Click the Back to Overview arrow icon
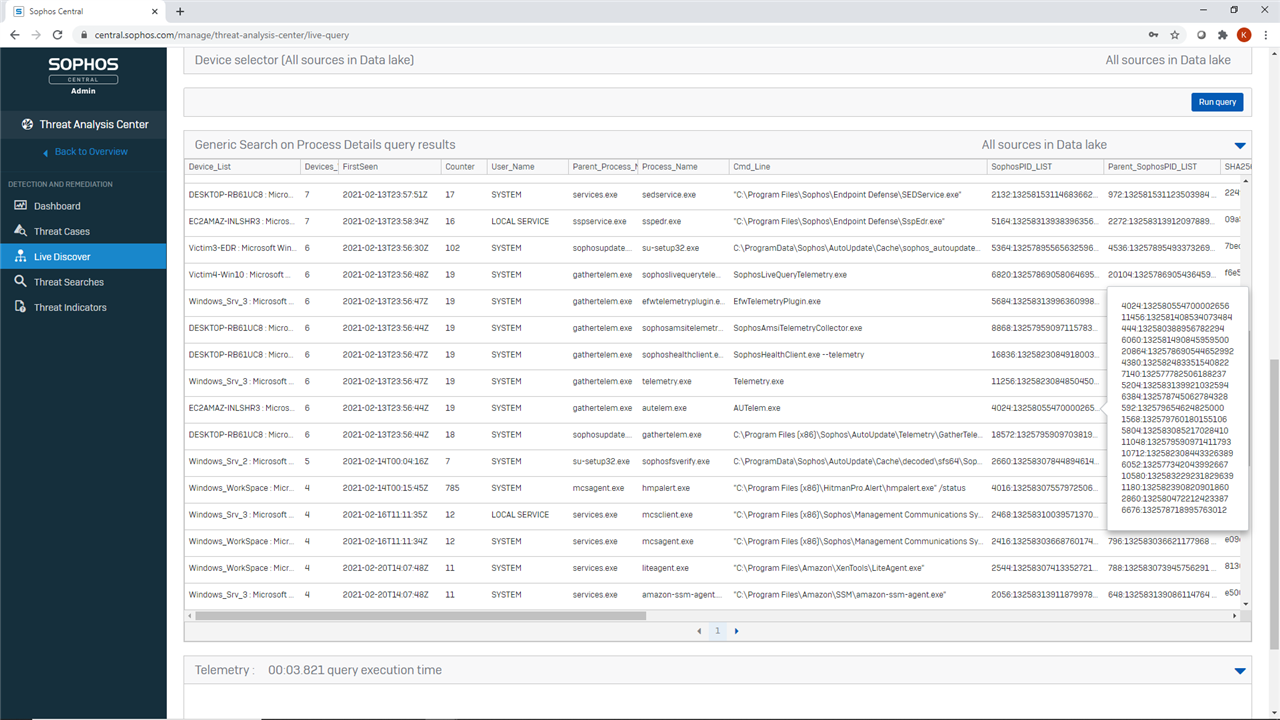 coord(46,152)
